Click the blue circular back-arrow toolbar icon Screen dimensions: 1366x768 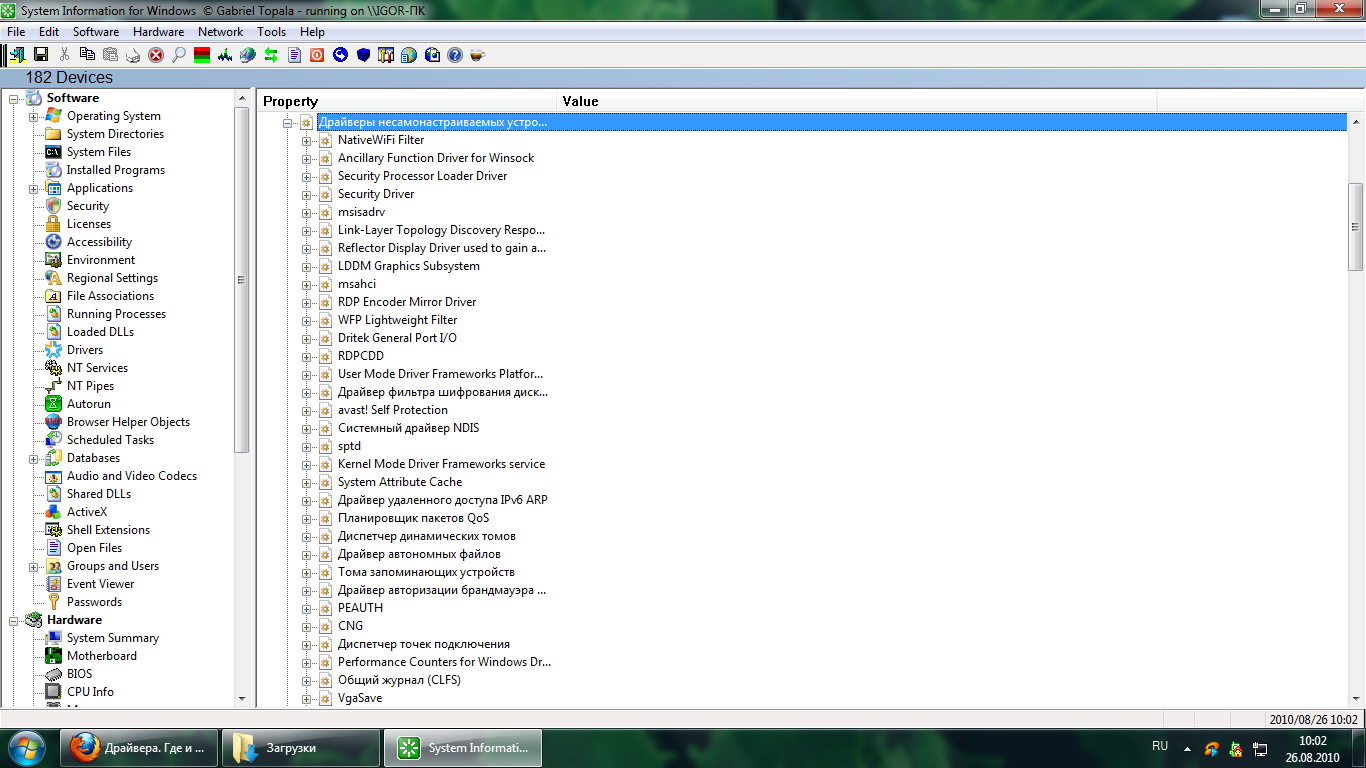340,55
